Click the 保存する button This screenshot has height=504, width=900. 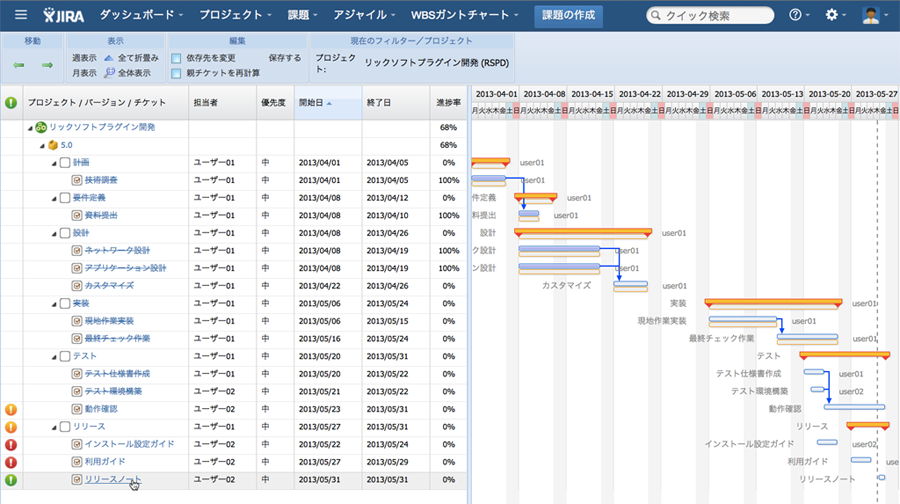point(285,58)
